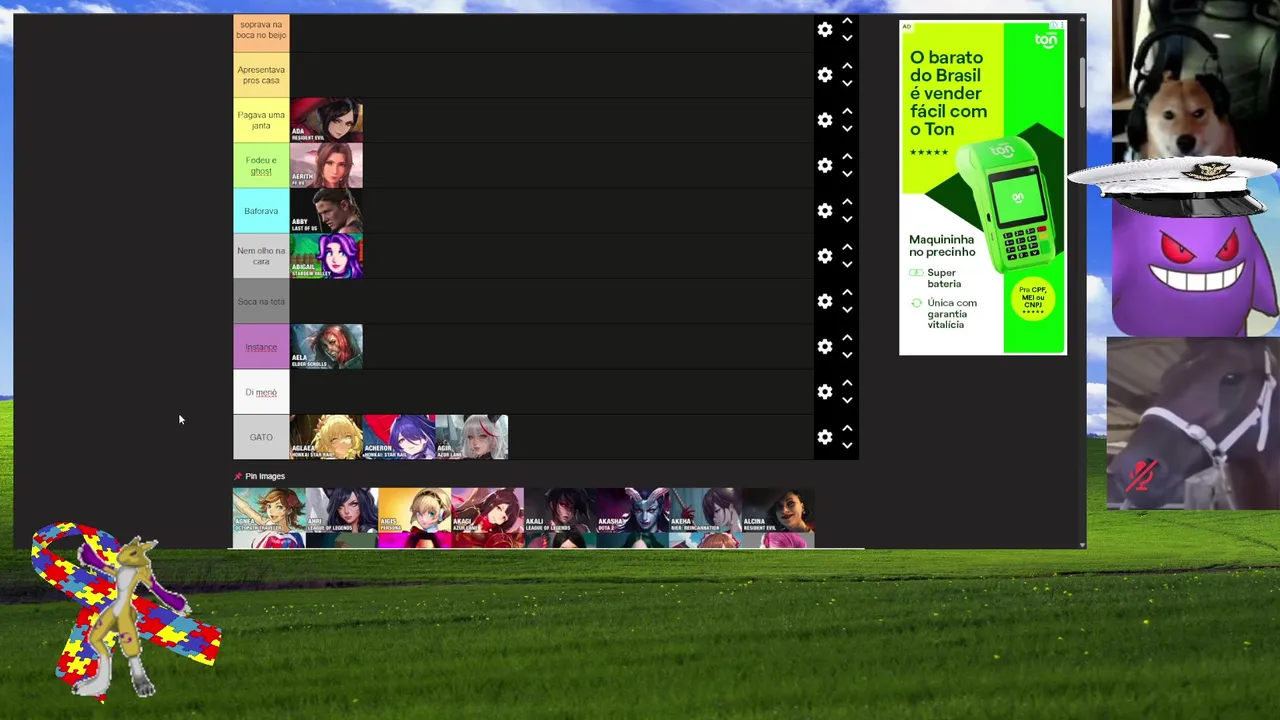Move 'Baforava' row down
The width and height of the screenshot is (1280, 720).
[847, 220]
